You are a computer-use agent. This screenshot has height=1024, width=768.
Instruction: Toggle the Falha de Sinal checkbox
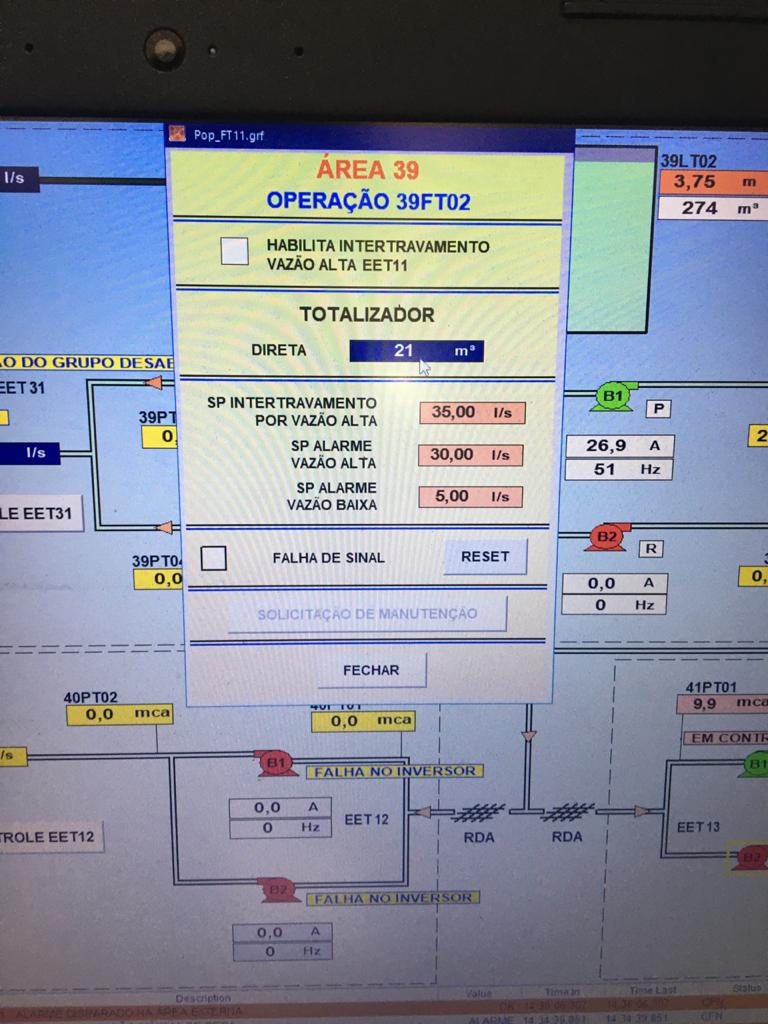click(214, 558)
